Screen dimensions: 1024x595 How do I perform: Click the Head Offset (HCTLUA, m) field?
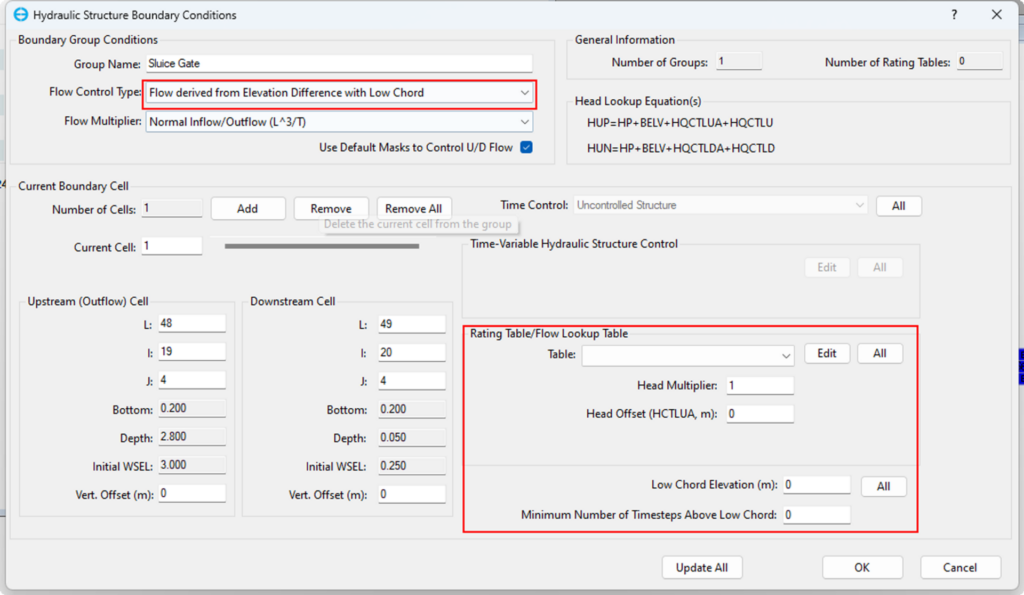[760, 414]
